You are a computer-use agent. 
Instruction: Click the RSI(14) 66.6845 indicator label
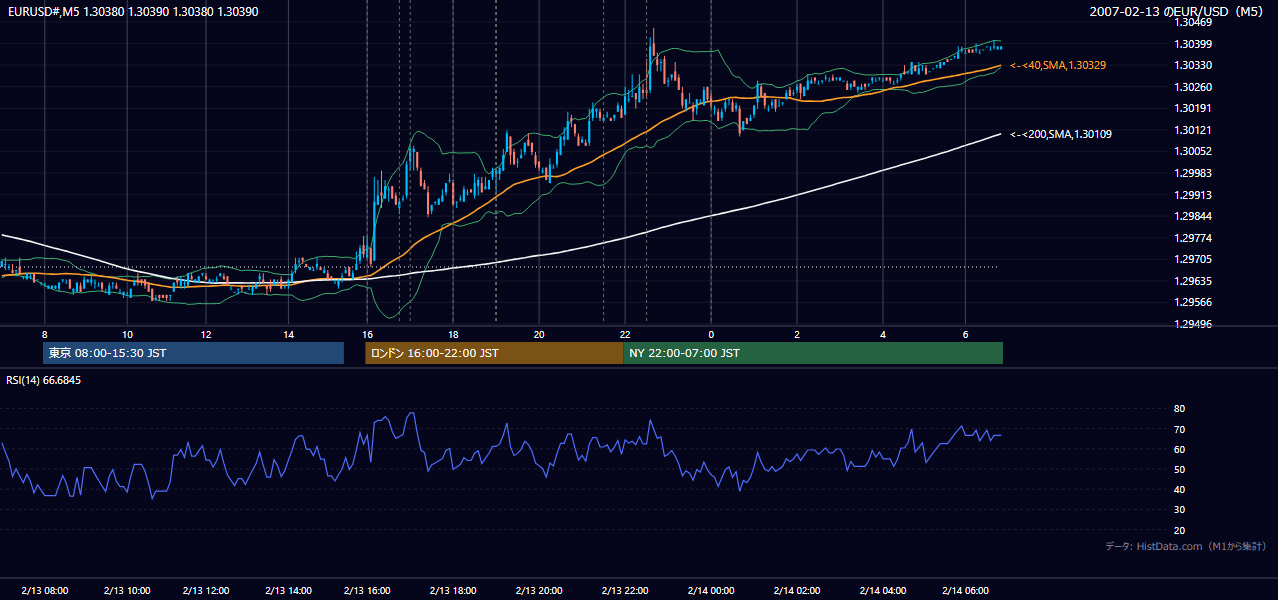44,380
